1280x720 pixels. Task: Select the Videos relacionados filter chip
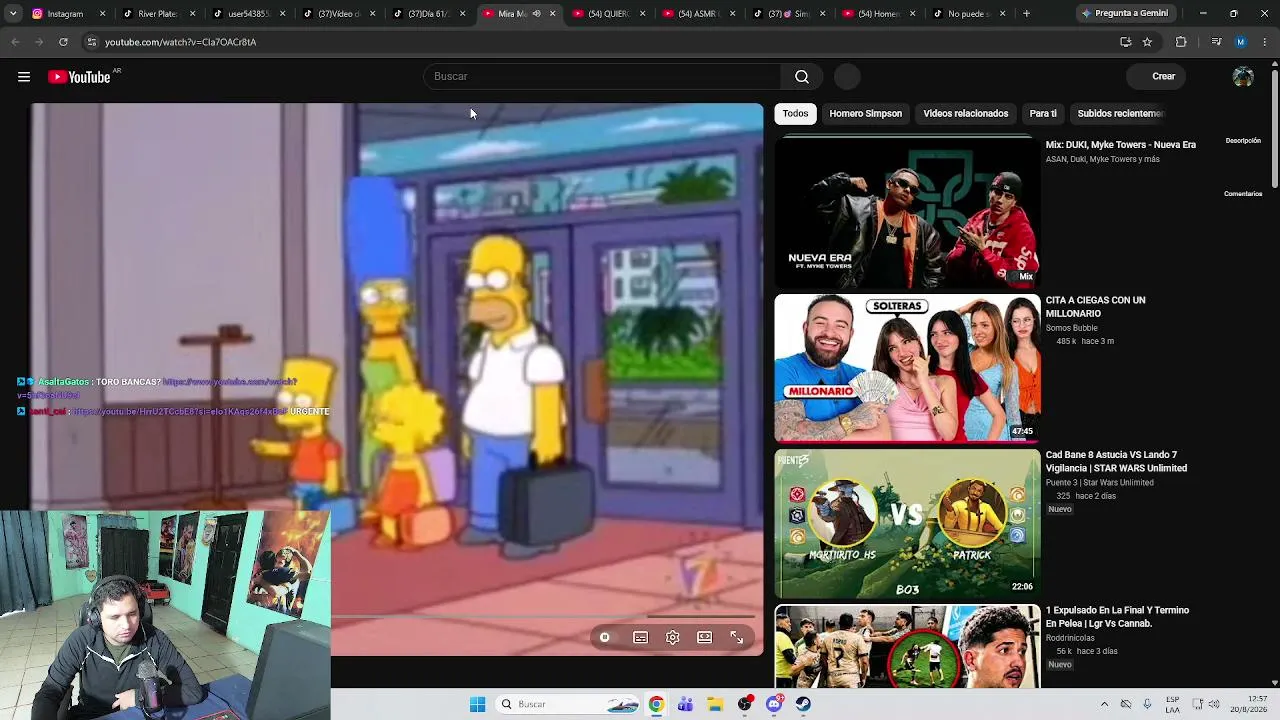[x=965, y=114]
